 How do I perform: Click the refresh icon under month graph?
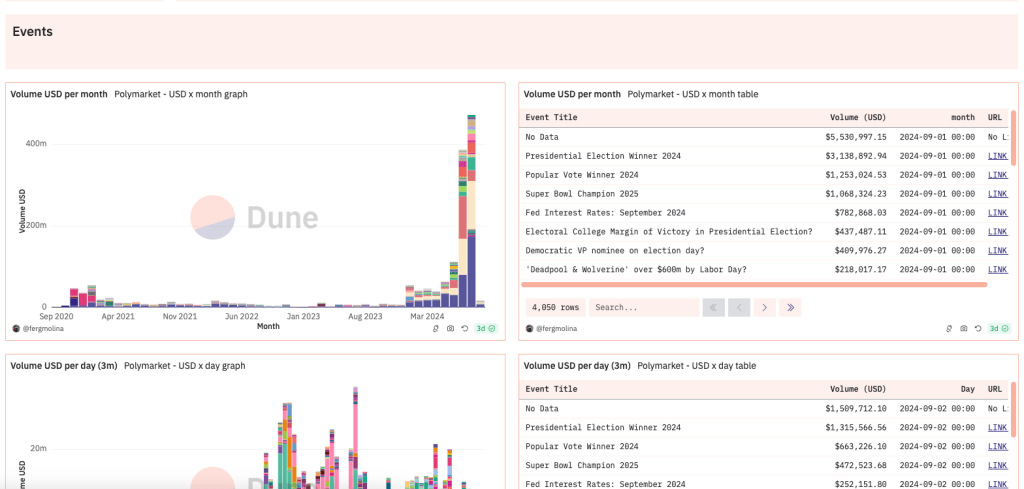(465, 328)
